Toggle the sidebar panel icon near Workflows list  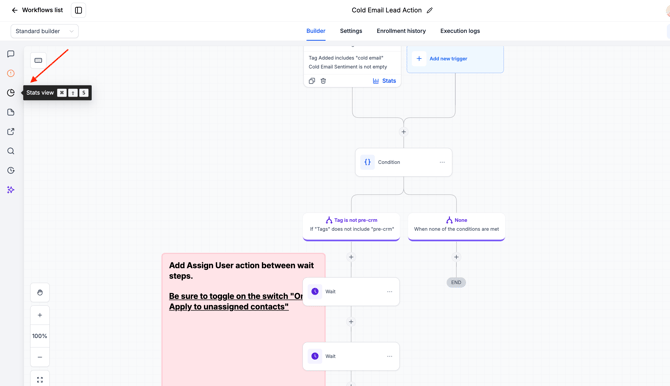pyautogui.click(x=78, y=10)
